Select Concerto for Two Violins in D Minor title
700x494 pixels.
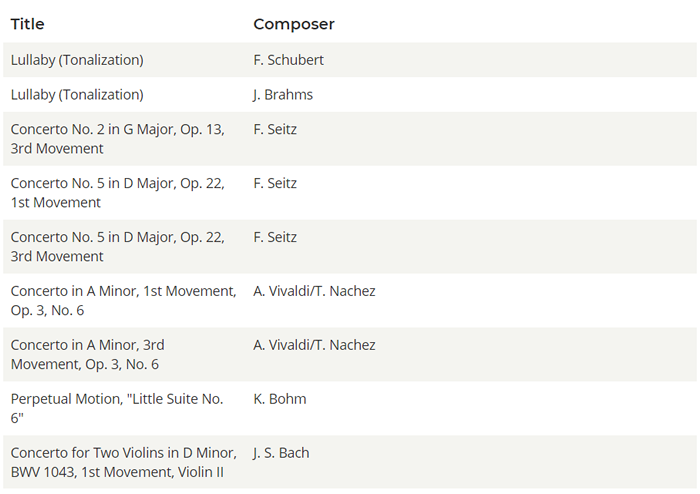click(x=124, y=463)
